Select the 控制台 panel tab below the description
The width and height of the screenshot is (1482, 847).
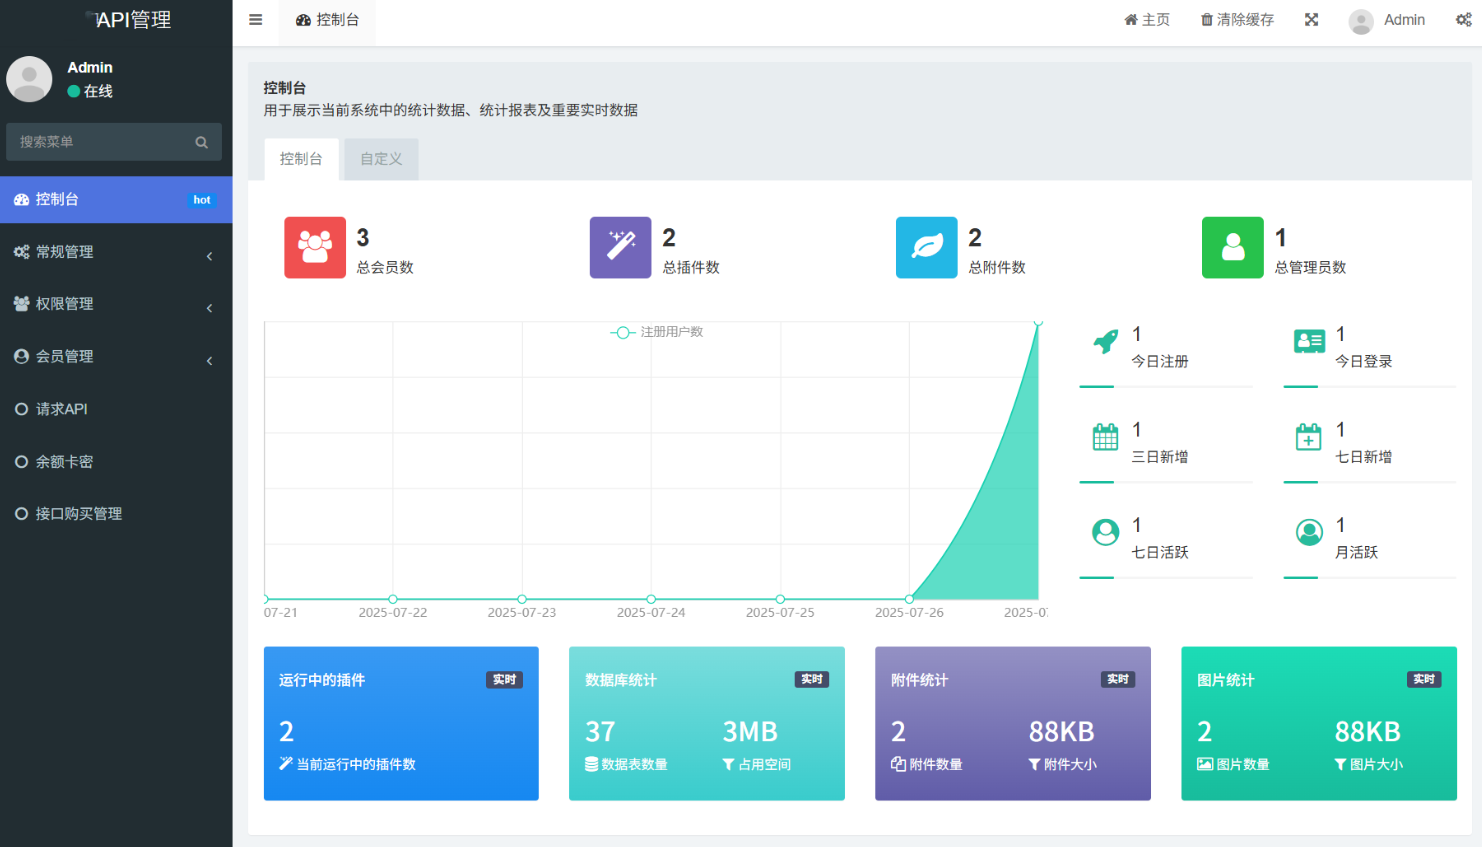click(301, 159)
